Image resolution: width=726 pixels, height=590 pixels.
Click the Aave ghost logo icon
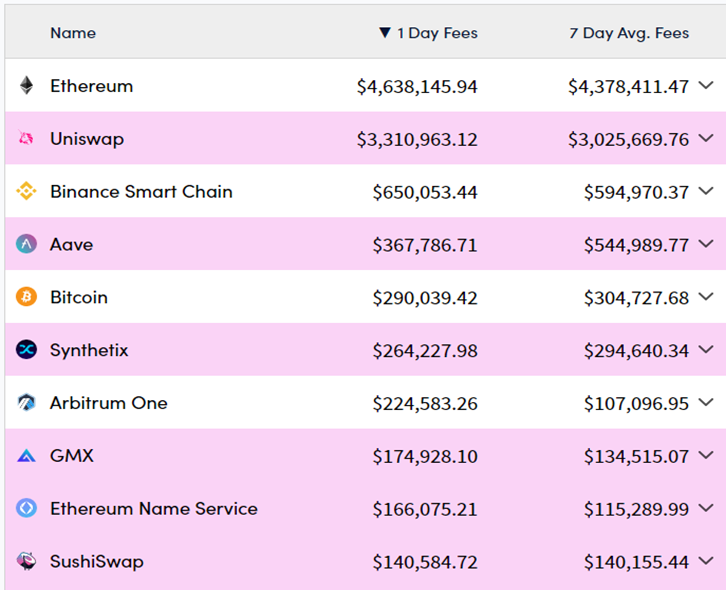pos(26,244)
